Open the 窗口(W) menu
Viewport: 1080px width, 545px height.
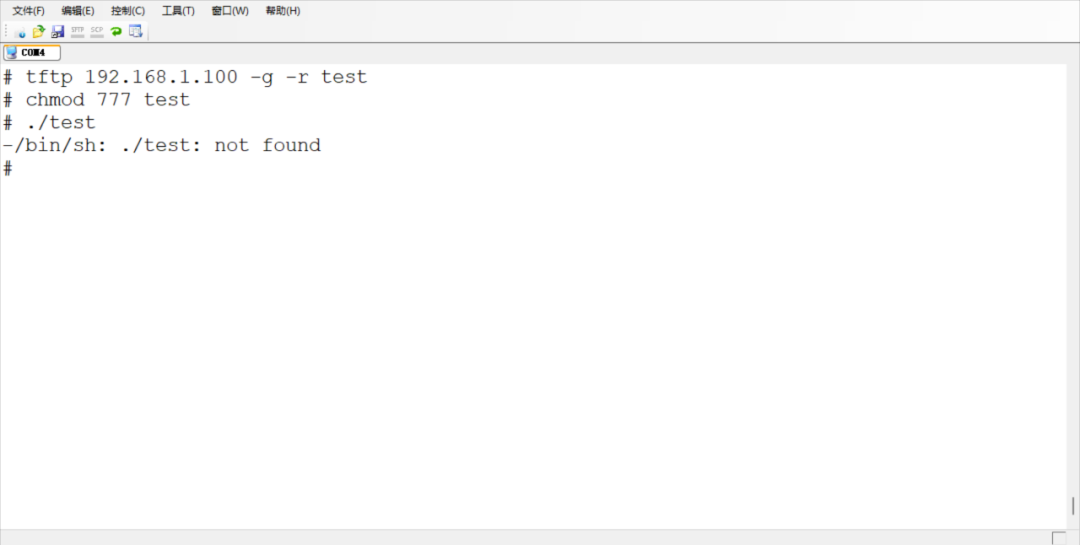click(x=230, y=10)
